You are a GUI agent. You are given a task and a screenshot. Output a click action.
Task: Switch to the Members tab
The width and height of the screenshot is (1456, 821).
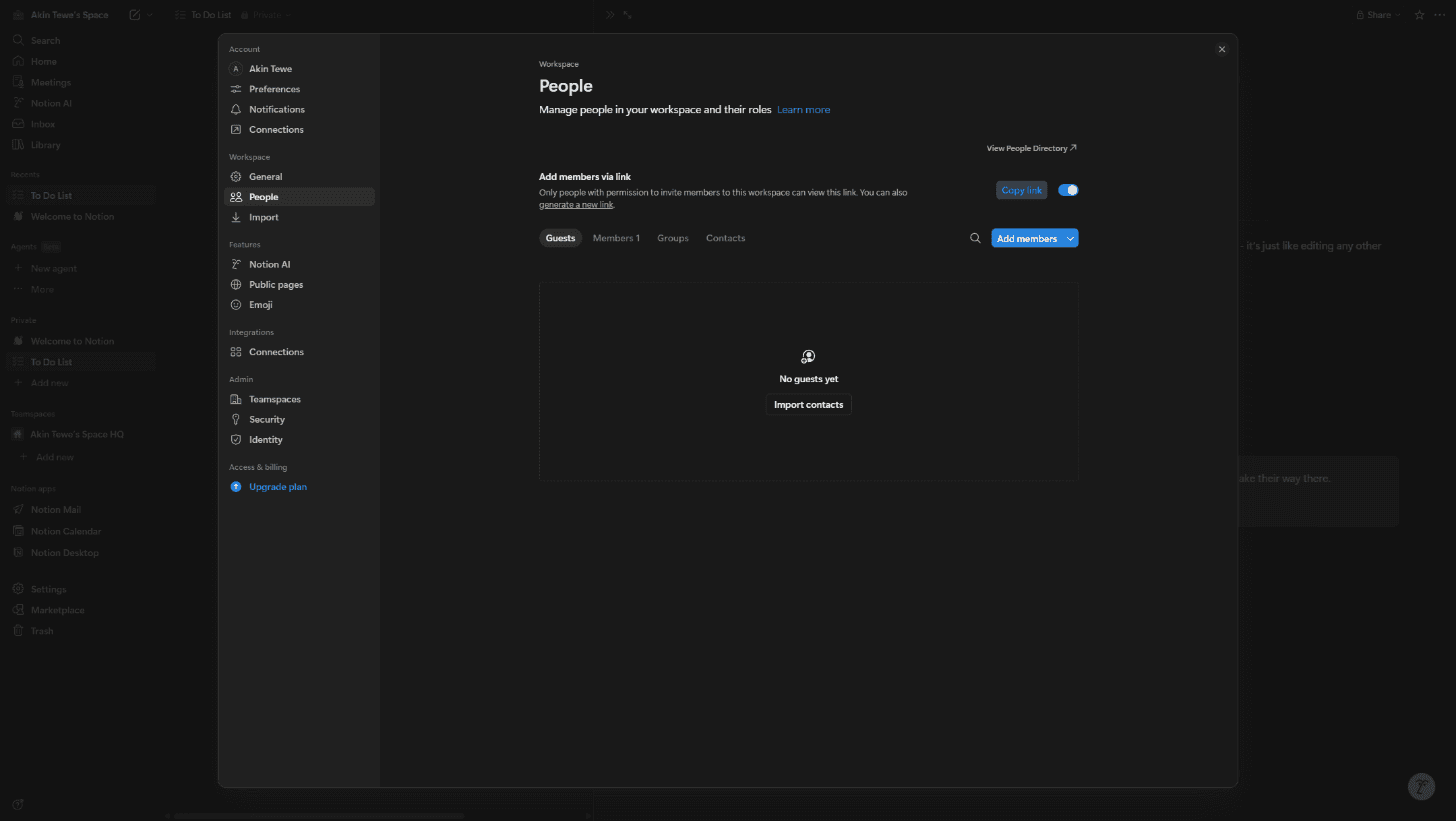pos(616,238)
